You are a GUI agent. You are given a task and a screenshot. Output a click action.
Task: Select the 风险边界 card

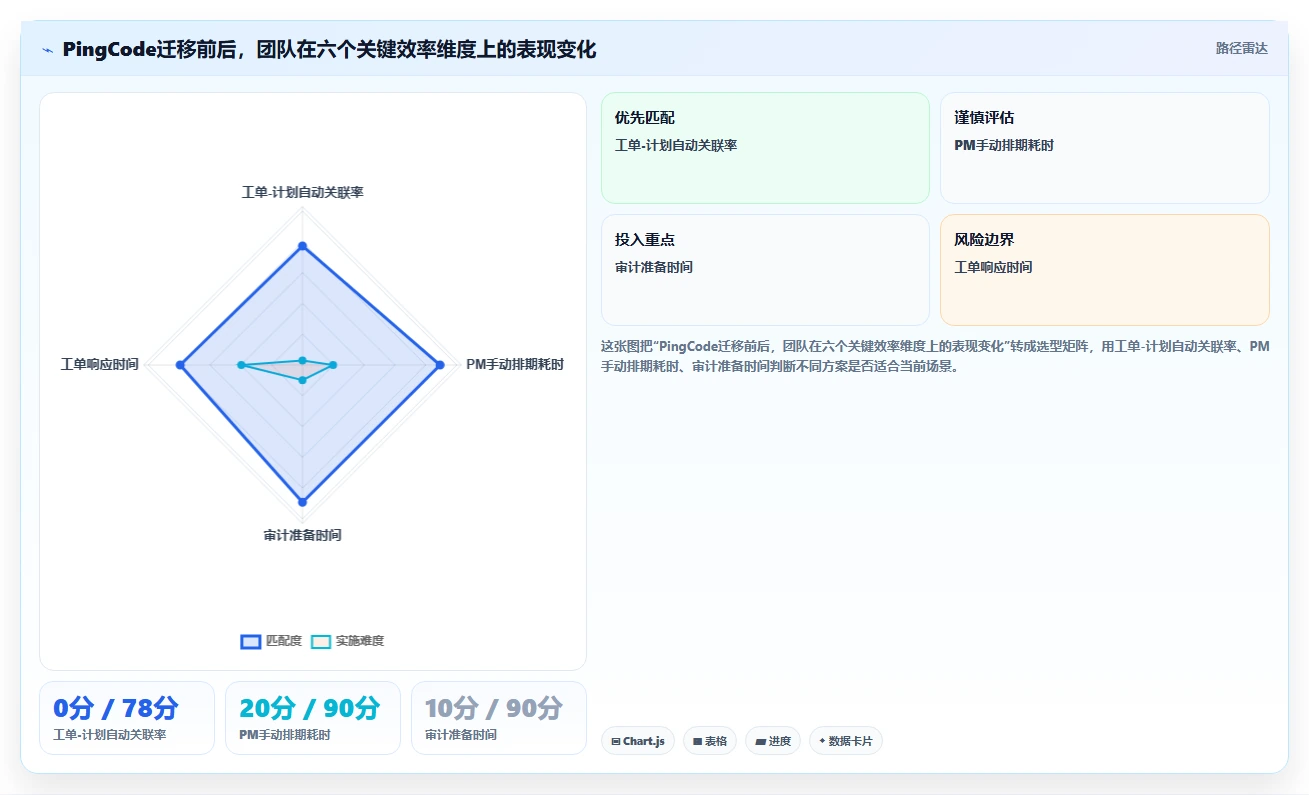[x=1105, y=270]
